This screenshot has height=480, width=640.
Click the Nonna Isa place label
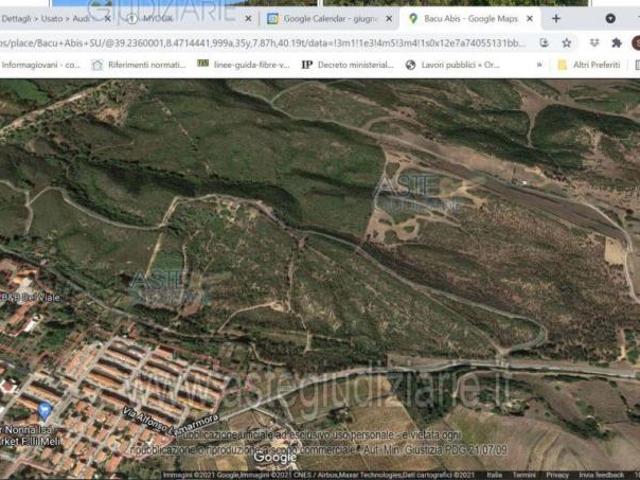point(27,430)
